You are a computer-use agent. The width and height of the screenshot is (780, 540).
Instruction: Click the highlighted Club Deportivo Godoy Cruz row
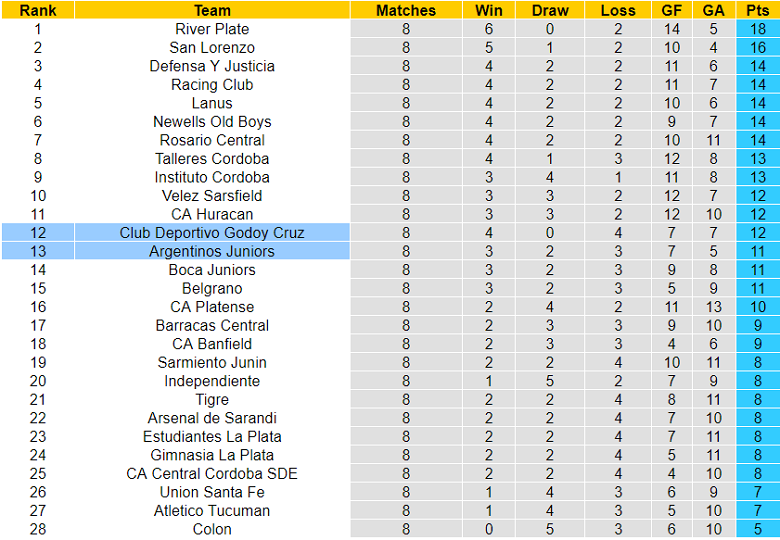click(x=212, y=233)
